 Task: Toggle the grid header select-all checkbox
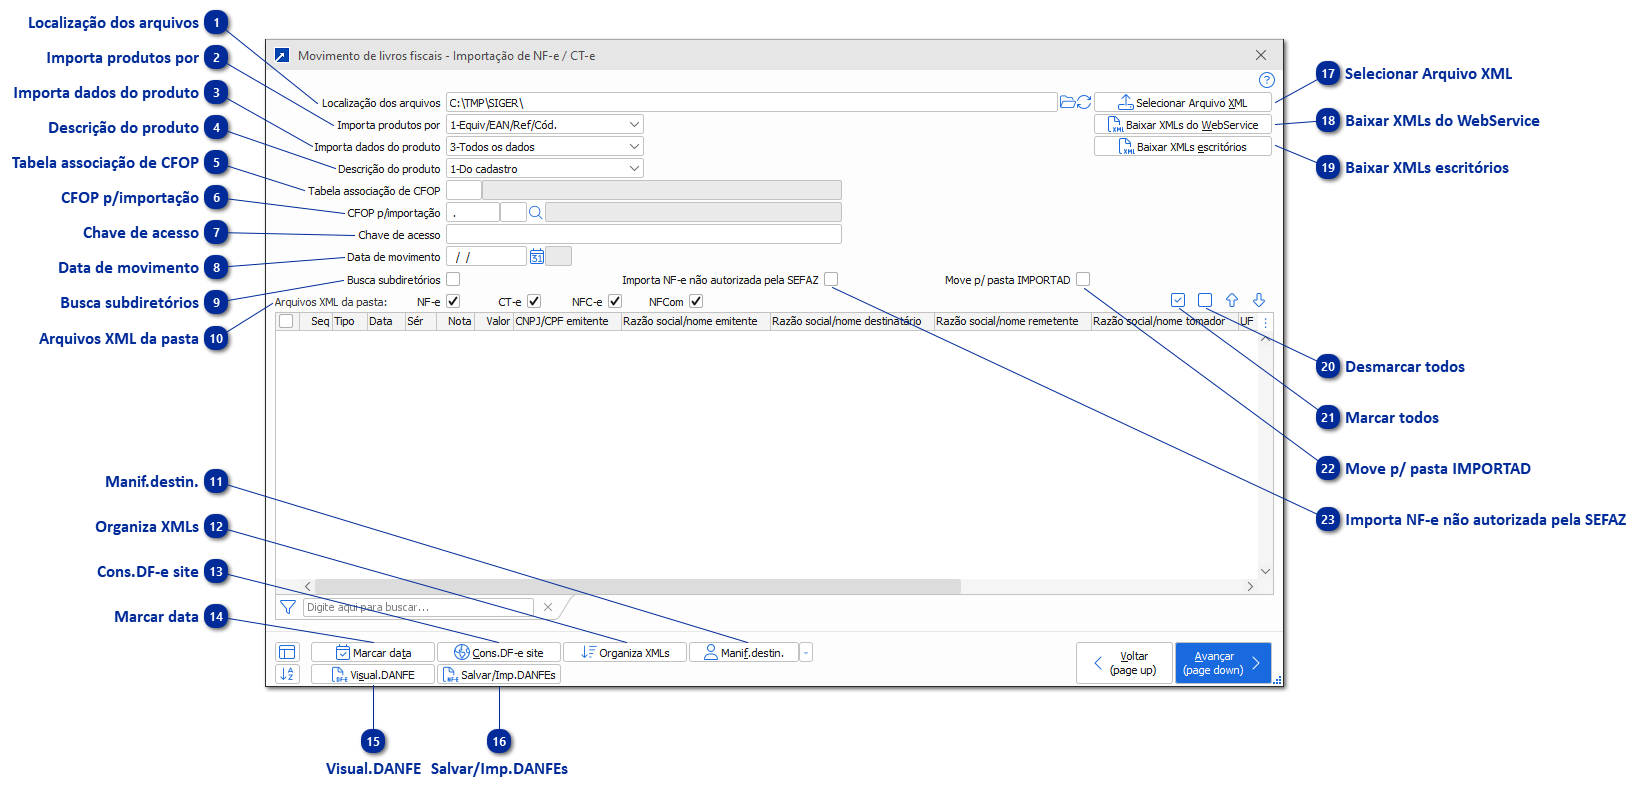click(286, 321)
